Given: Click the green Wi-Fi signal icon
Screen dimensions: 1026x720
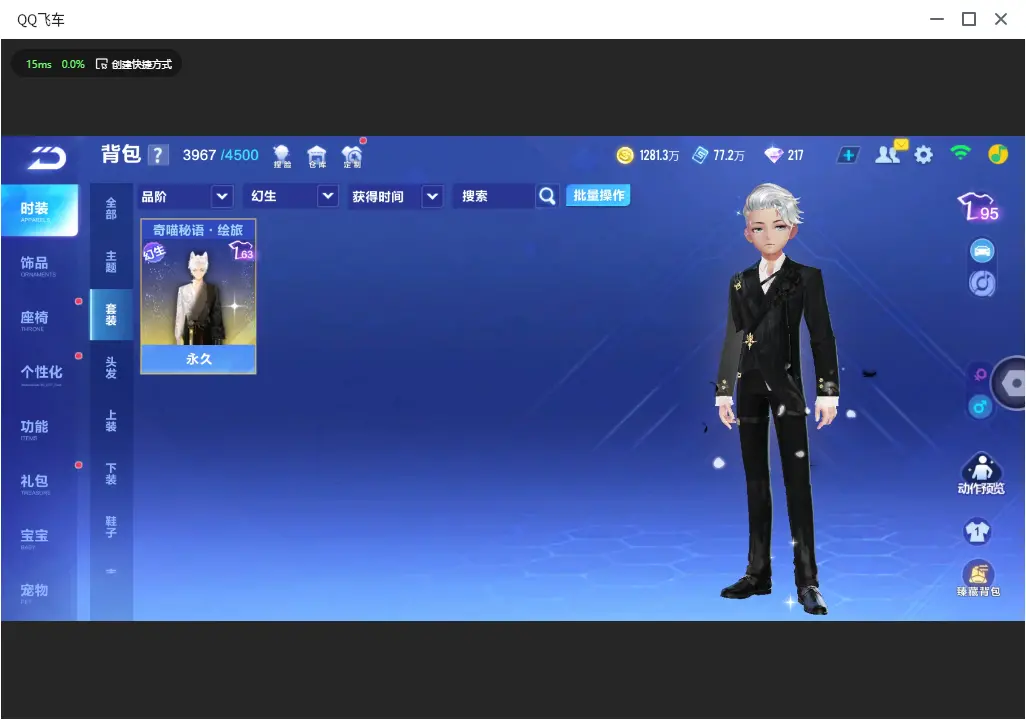Looking at the screenshot, I should pyautogui.click(x=960, y=154).
